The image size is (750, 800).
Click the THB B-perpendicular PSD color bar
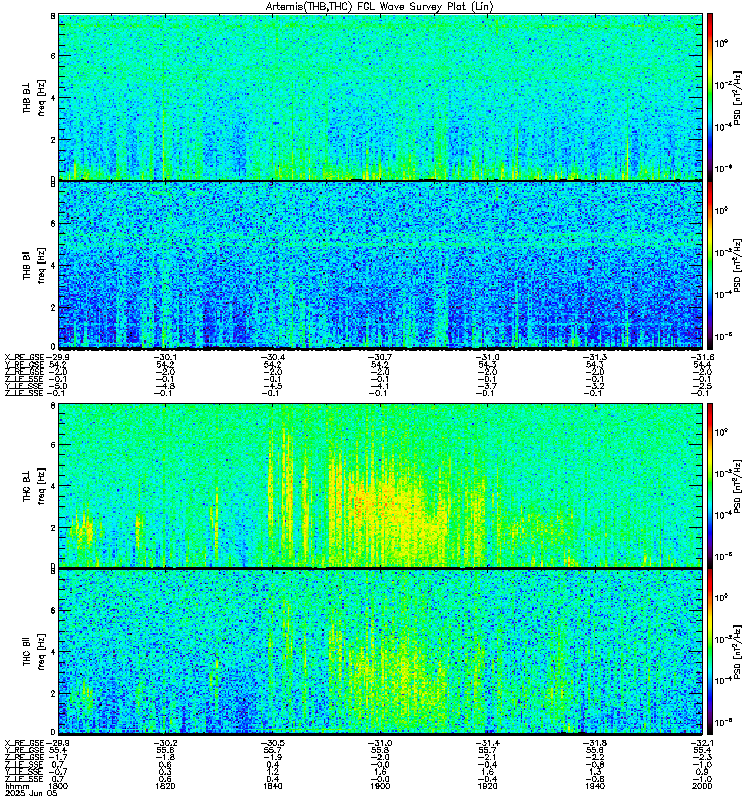710,97
